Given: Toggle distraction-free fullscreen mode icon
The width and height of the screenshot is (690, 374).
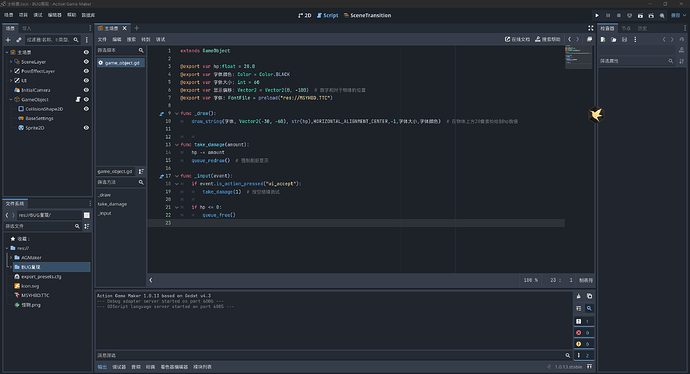Looking at the screenshot, I should [x=591, y=28].
